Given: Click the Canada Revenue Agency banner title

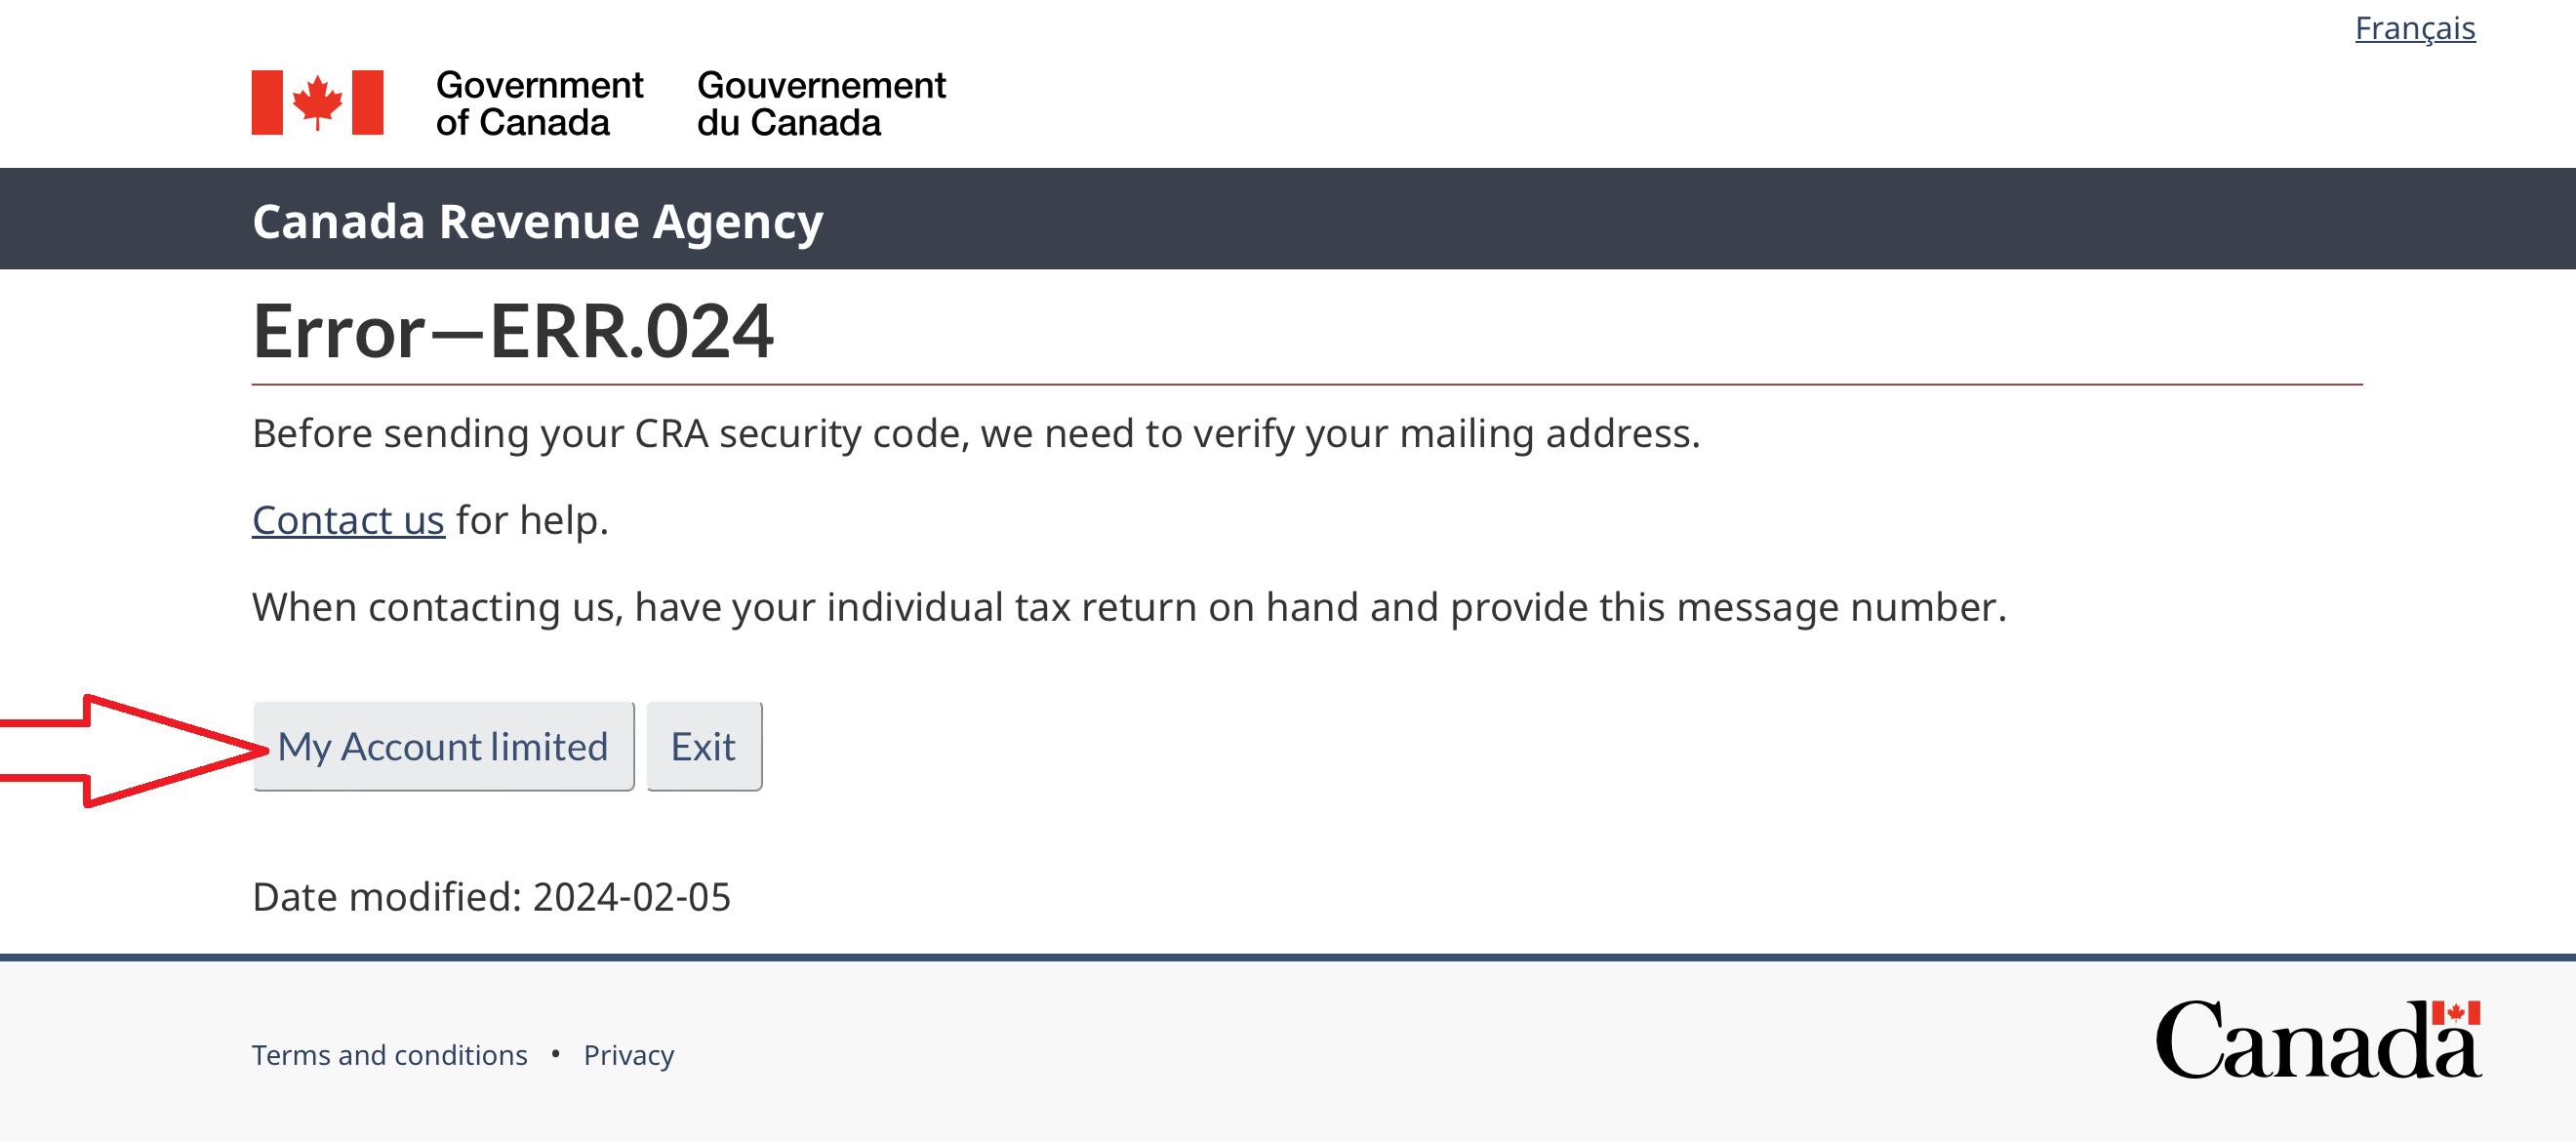Looking at the screenshot, I should 537,221.
